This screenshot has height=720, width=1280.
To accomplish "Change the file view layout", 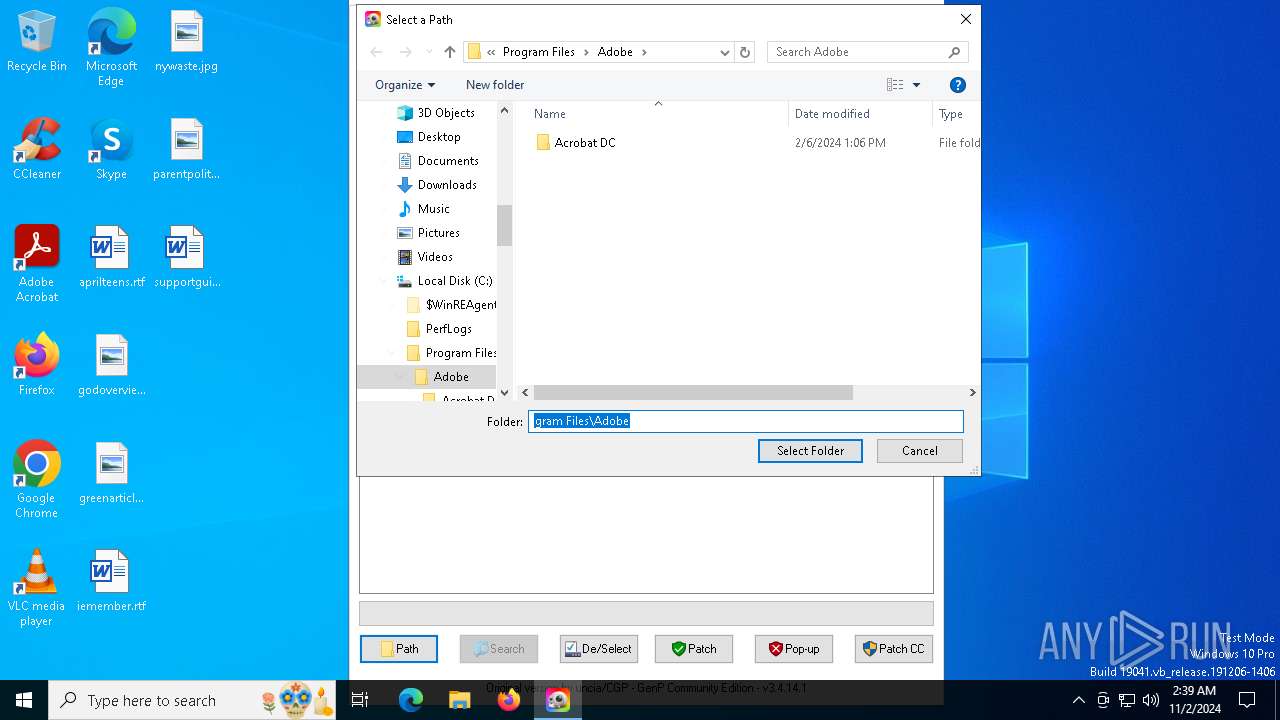I will pos(895,85).
